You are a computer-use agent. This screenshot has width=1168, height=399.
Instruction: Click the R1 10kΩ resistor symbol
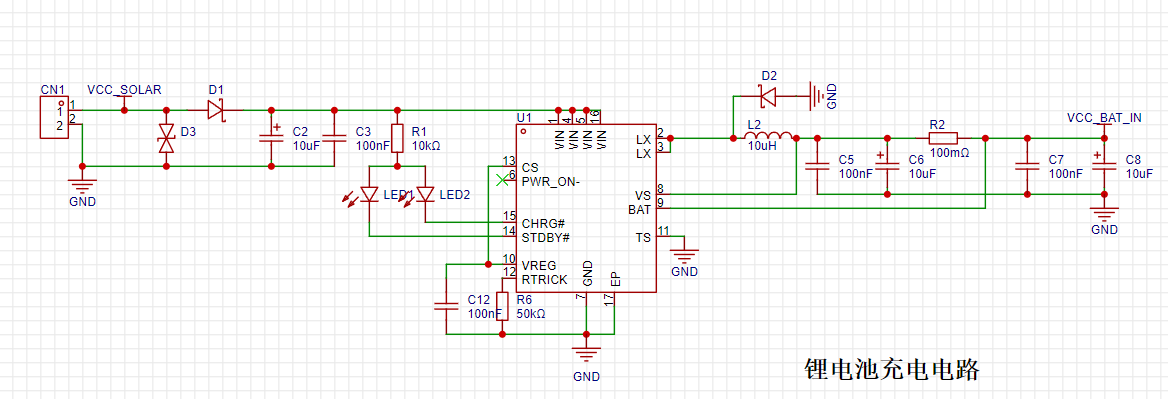398,138
